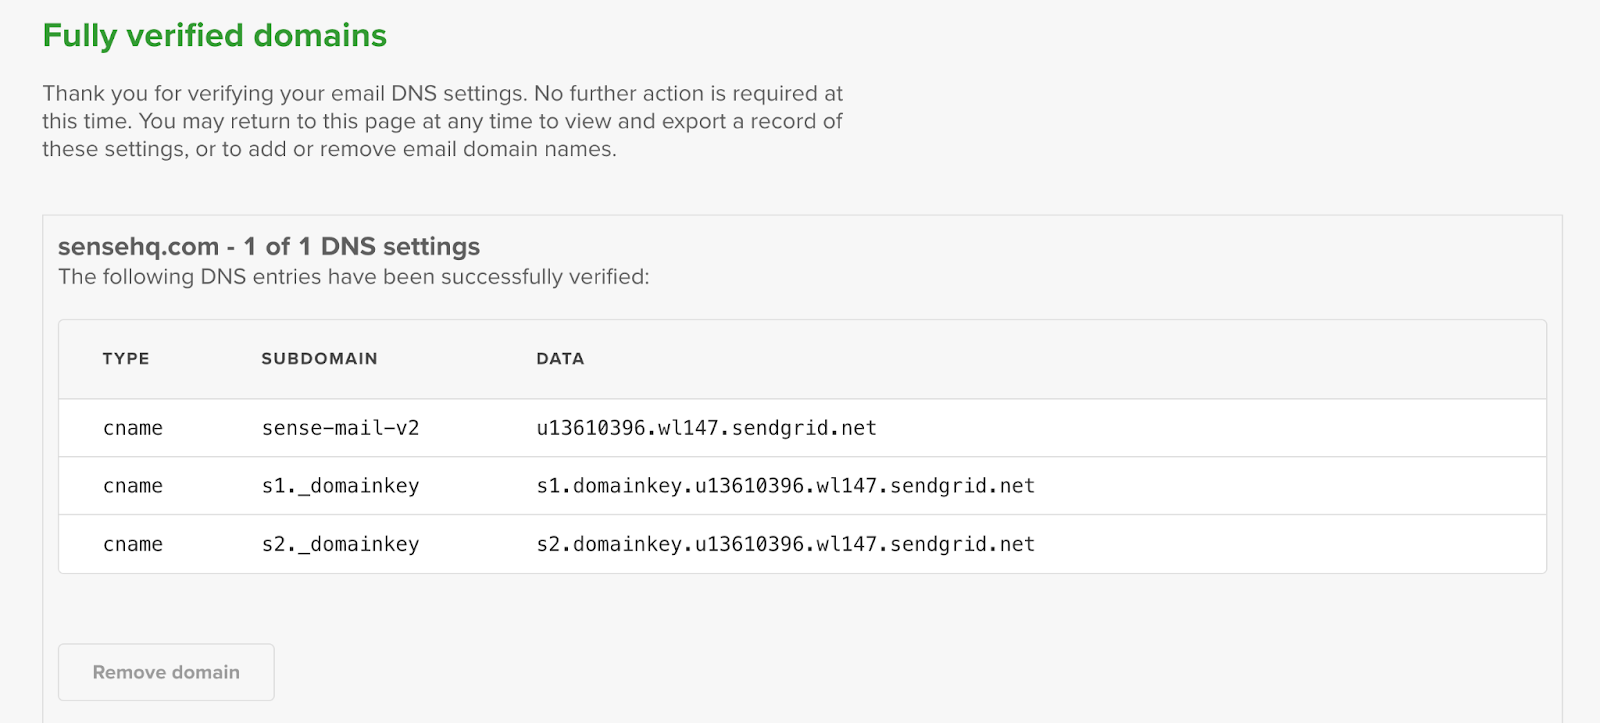Select the s1._domainkey subdomain cell
The height and width of the screenshot is (723, 1600).
[340, 486]
